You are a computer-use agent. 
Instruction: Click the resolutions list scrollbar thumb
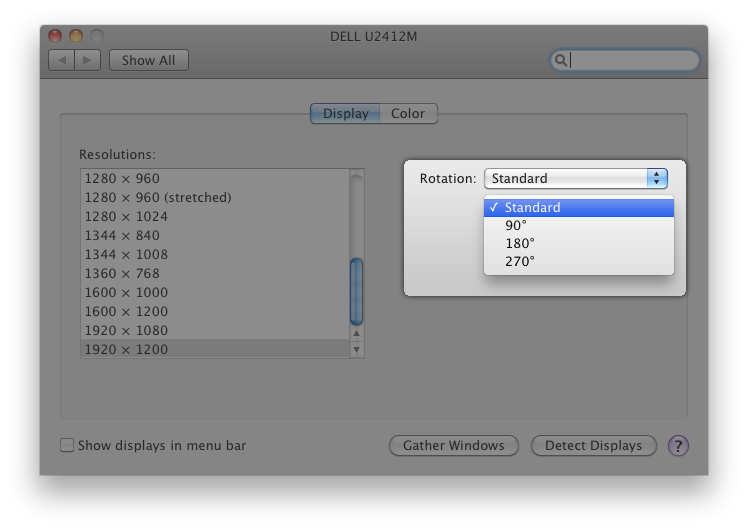coord(356,291)
